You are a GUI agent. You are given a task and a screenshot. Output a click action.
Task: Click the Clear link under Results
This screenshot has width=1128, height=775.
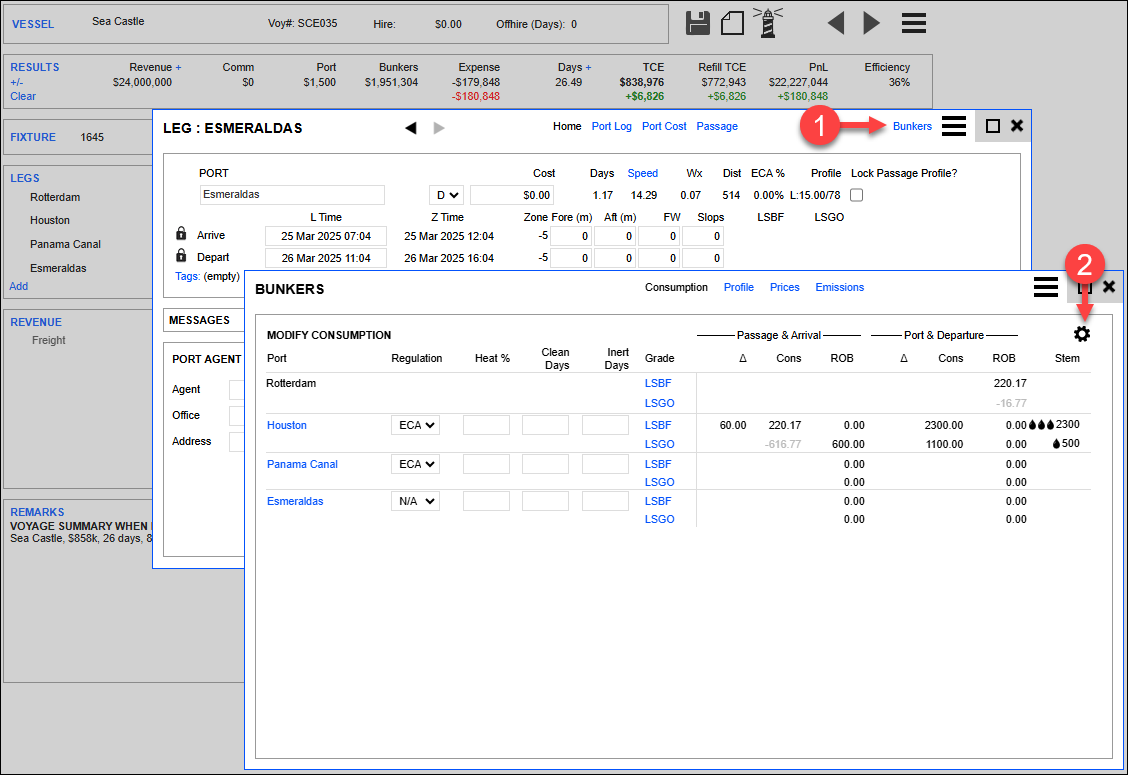click(x=23, y=96)
